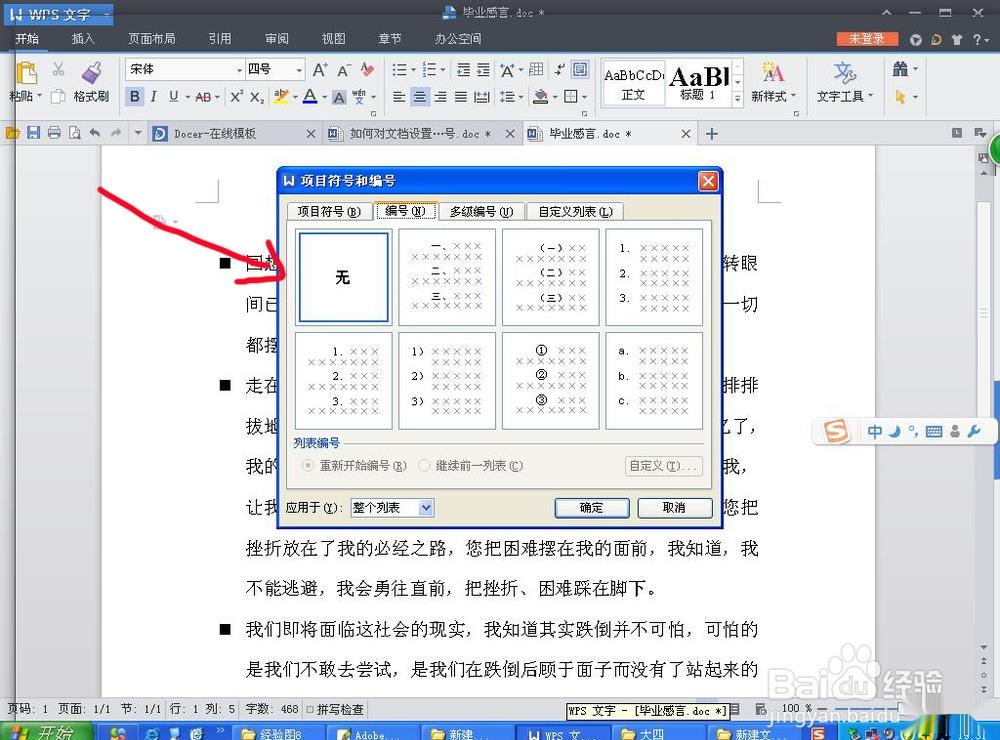
Task: Click the open folder icon
Action: pos(12,133)
